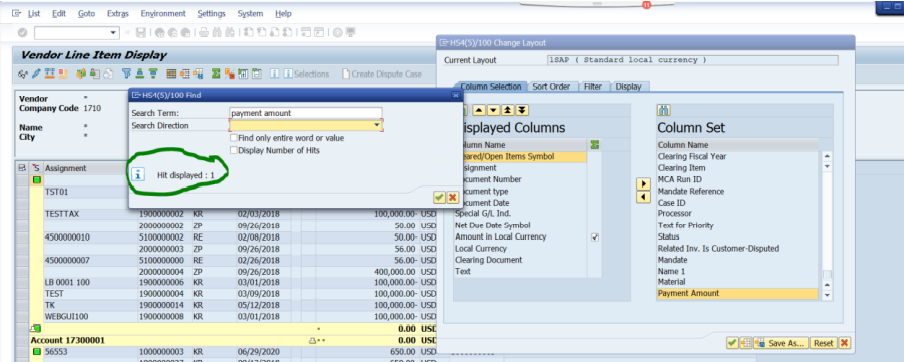This screenshot has width=904, height=362.
Task: Click Create Dispute Case button
Action: point(382,74)
